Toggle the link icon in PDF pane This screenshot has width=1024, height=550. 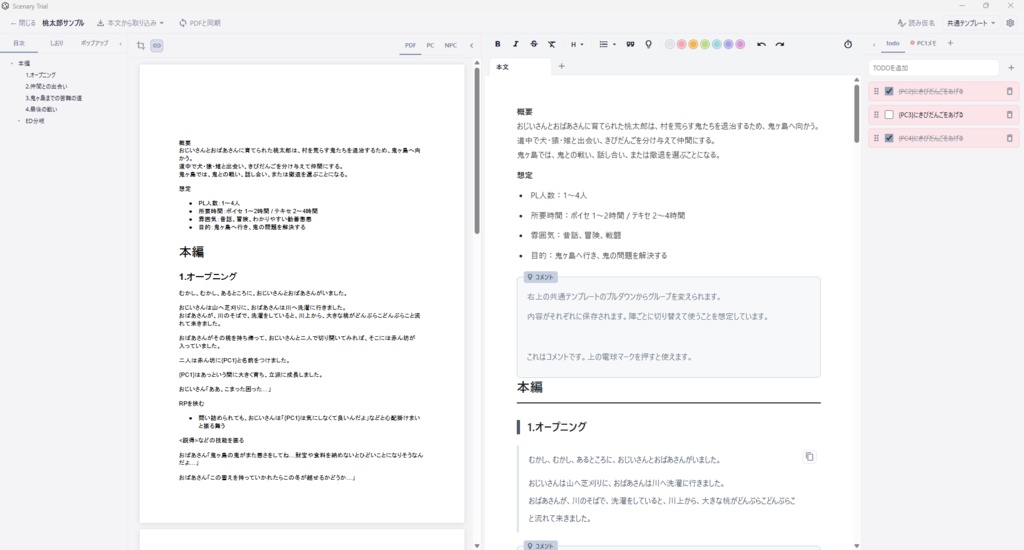[x=157, y=45]
